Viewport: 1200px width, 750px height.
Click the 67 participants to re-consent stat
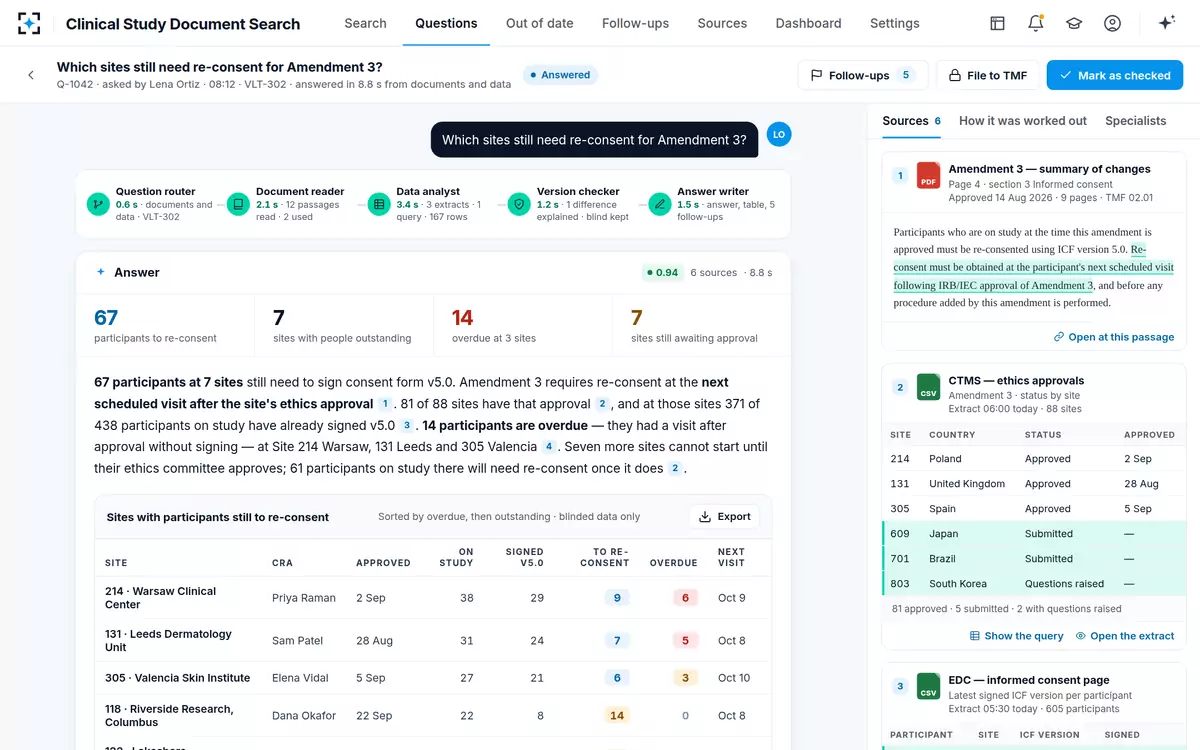(165, 326)
